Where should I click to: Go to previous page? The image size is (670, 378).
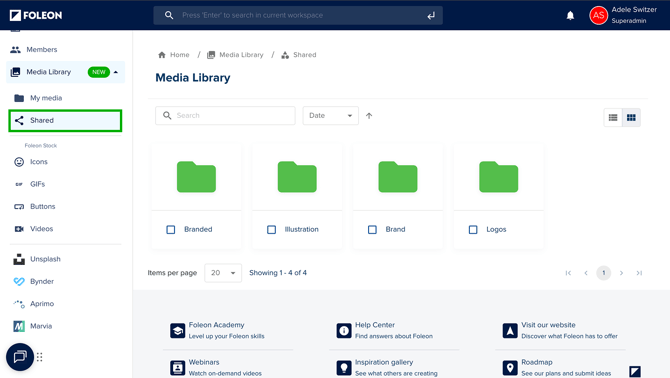pyautogui.click(x=586, y=273)
